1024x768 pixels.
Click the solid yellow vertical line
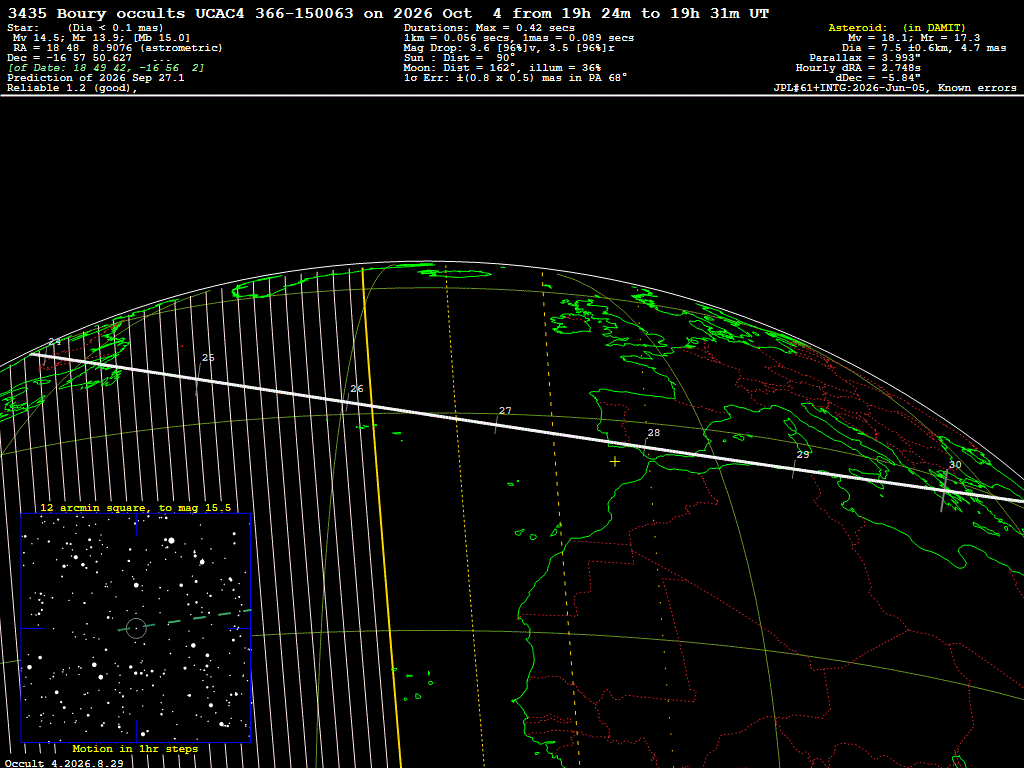(x=382, y=516)
